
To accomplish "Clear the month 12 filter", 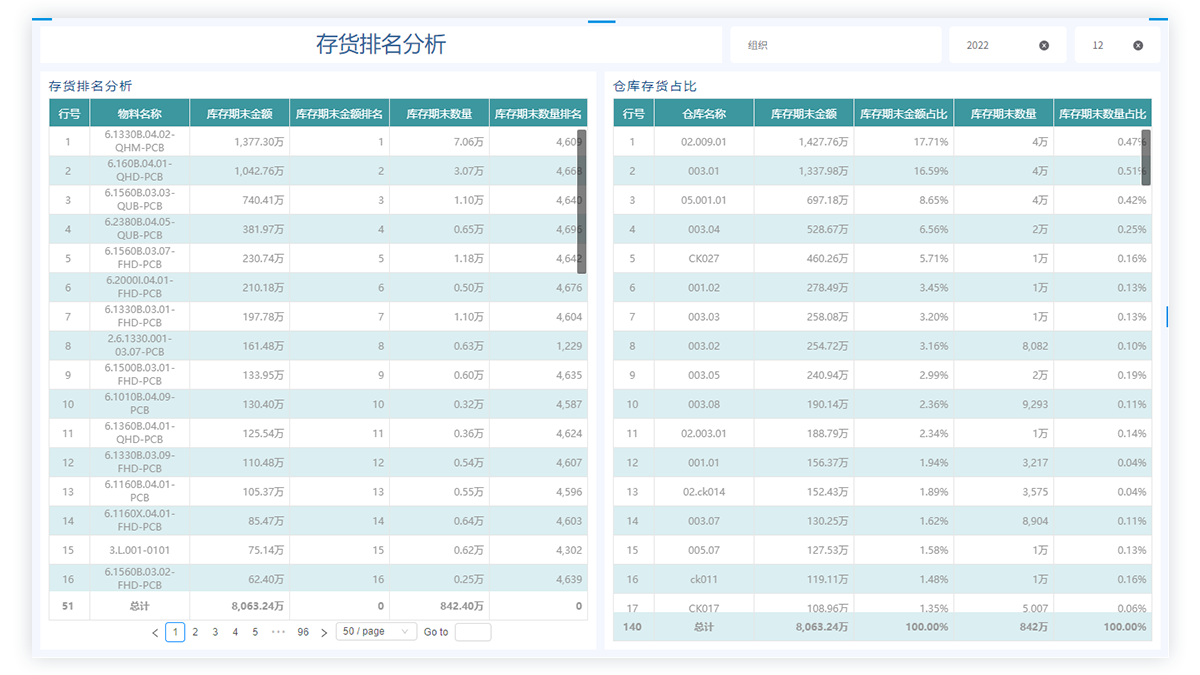I will (x=1138, y=45).
